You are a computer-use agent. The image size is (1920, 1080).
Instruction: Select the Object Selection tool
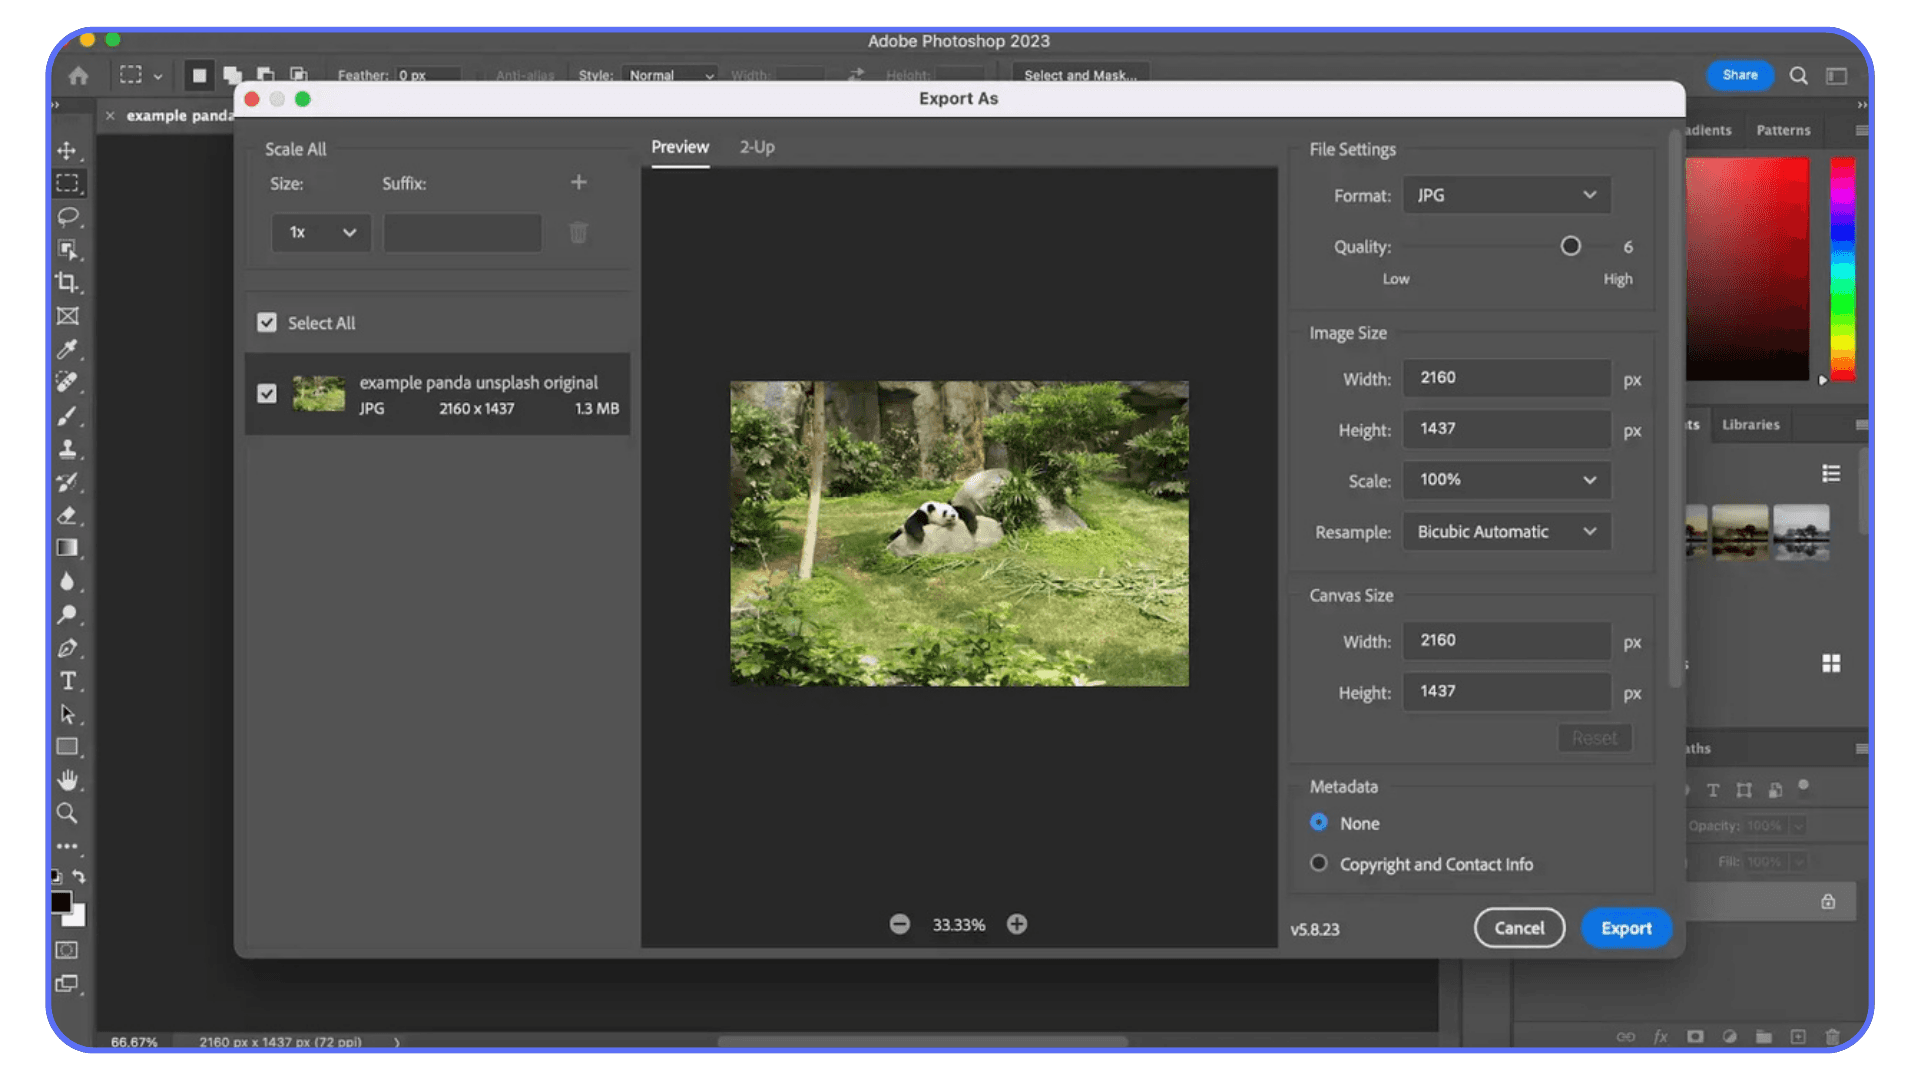click(x=67, y=250)
